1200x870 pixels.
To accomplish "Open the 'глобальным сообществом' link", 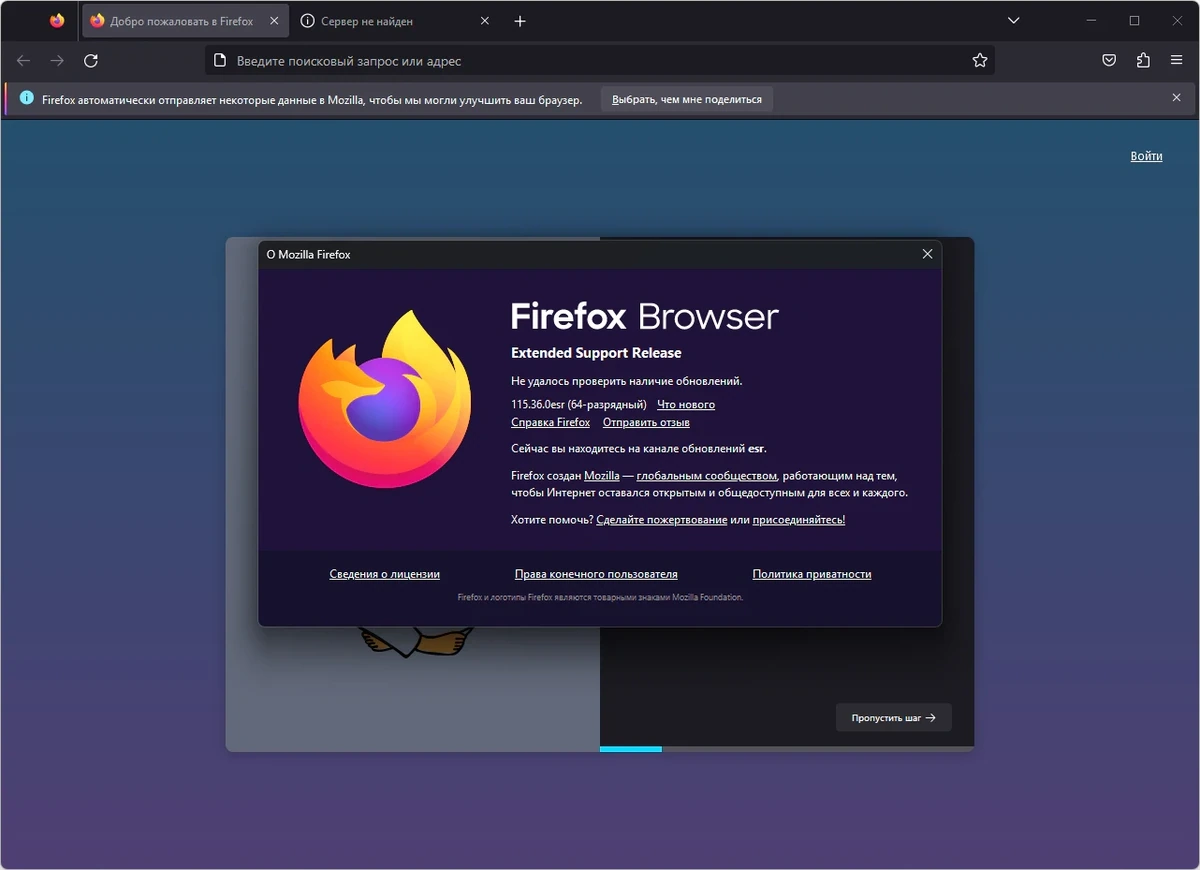I will 706,476.
